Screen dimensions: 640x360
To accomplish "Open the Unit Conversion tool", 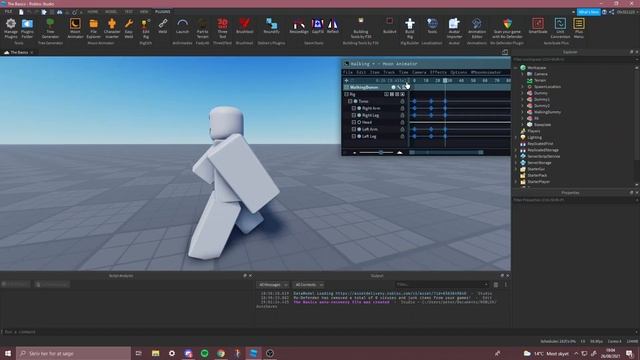I will click(560, 28).
